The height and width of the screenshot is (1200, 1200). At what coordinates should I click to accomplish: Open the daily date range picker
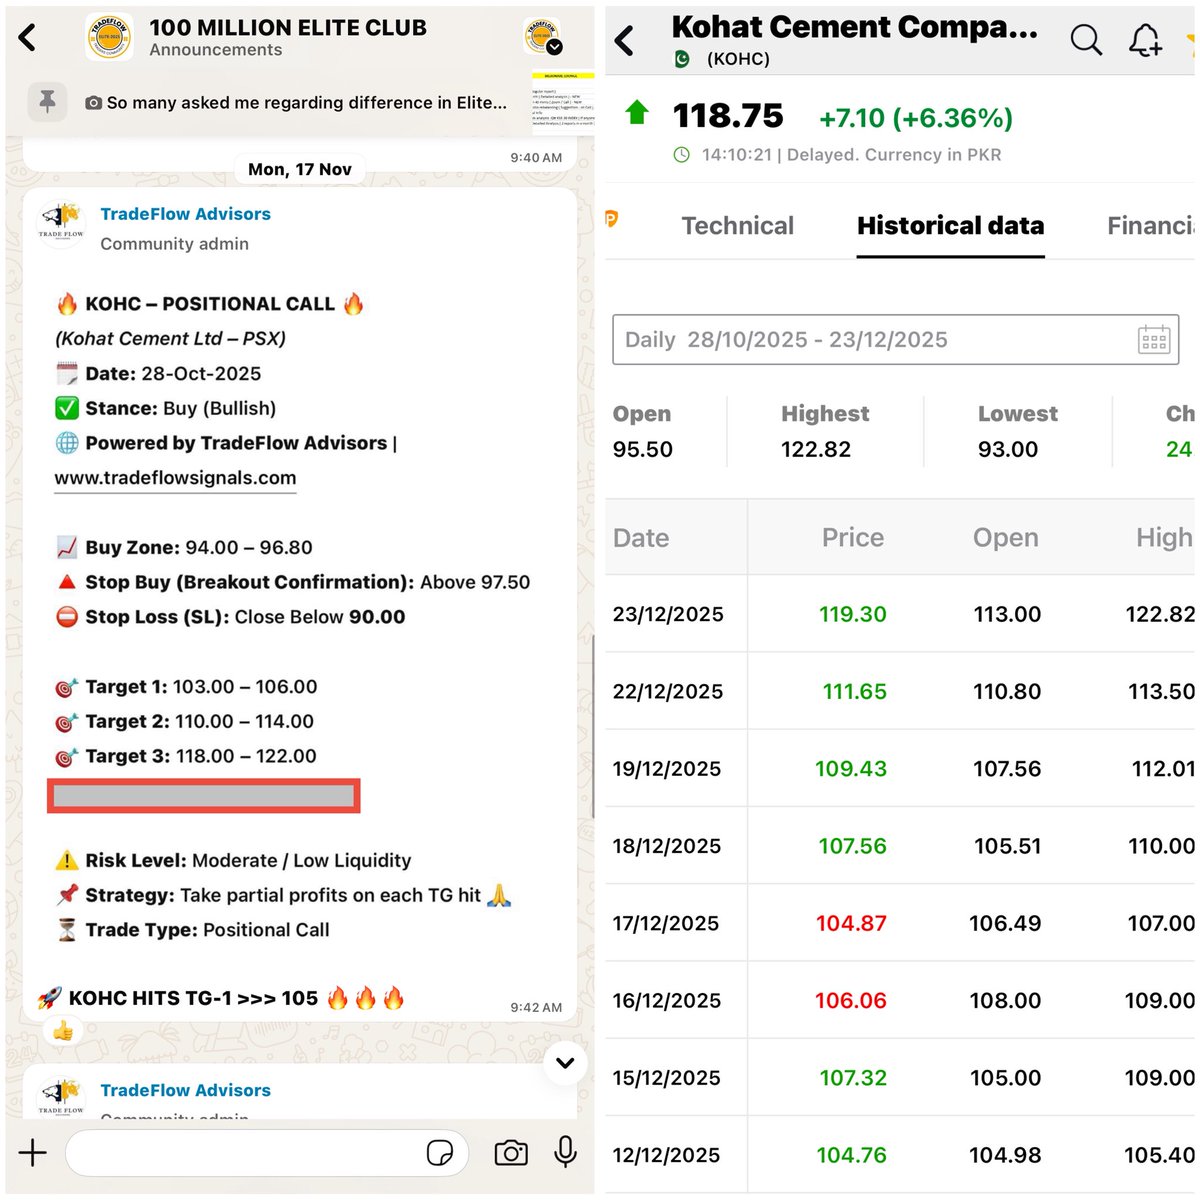(x=895, y=340)
